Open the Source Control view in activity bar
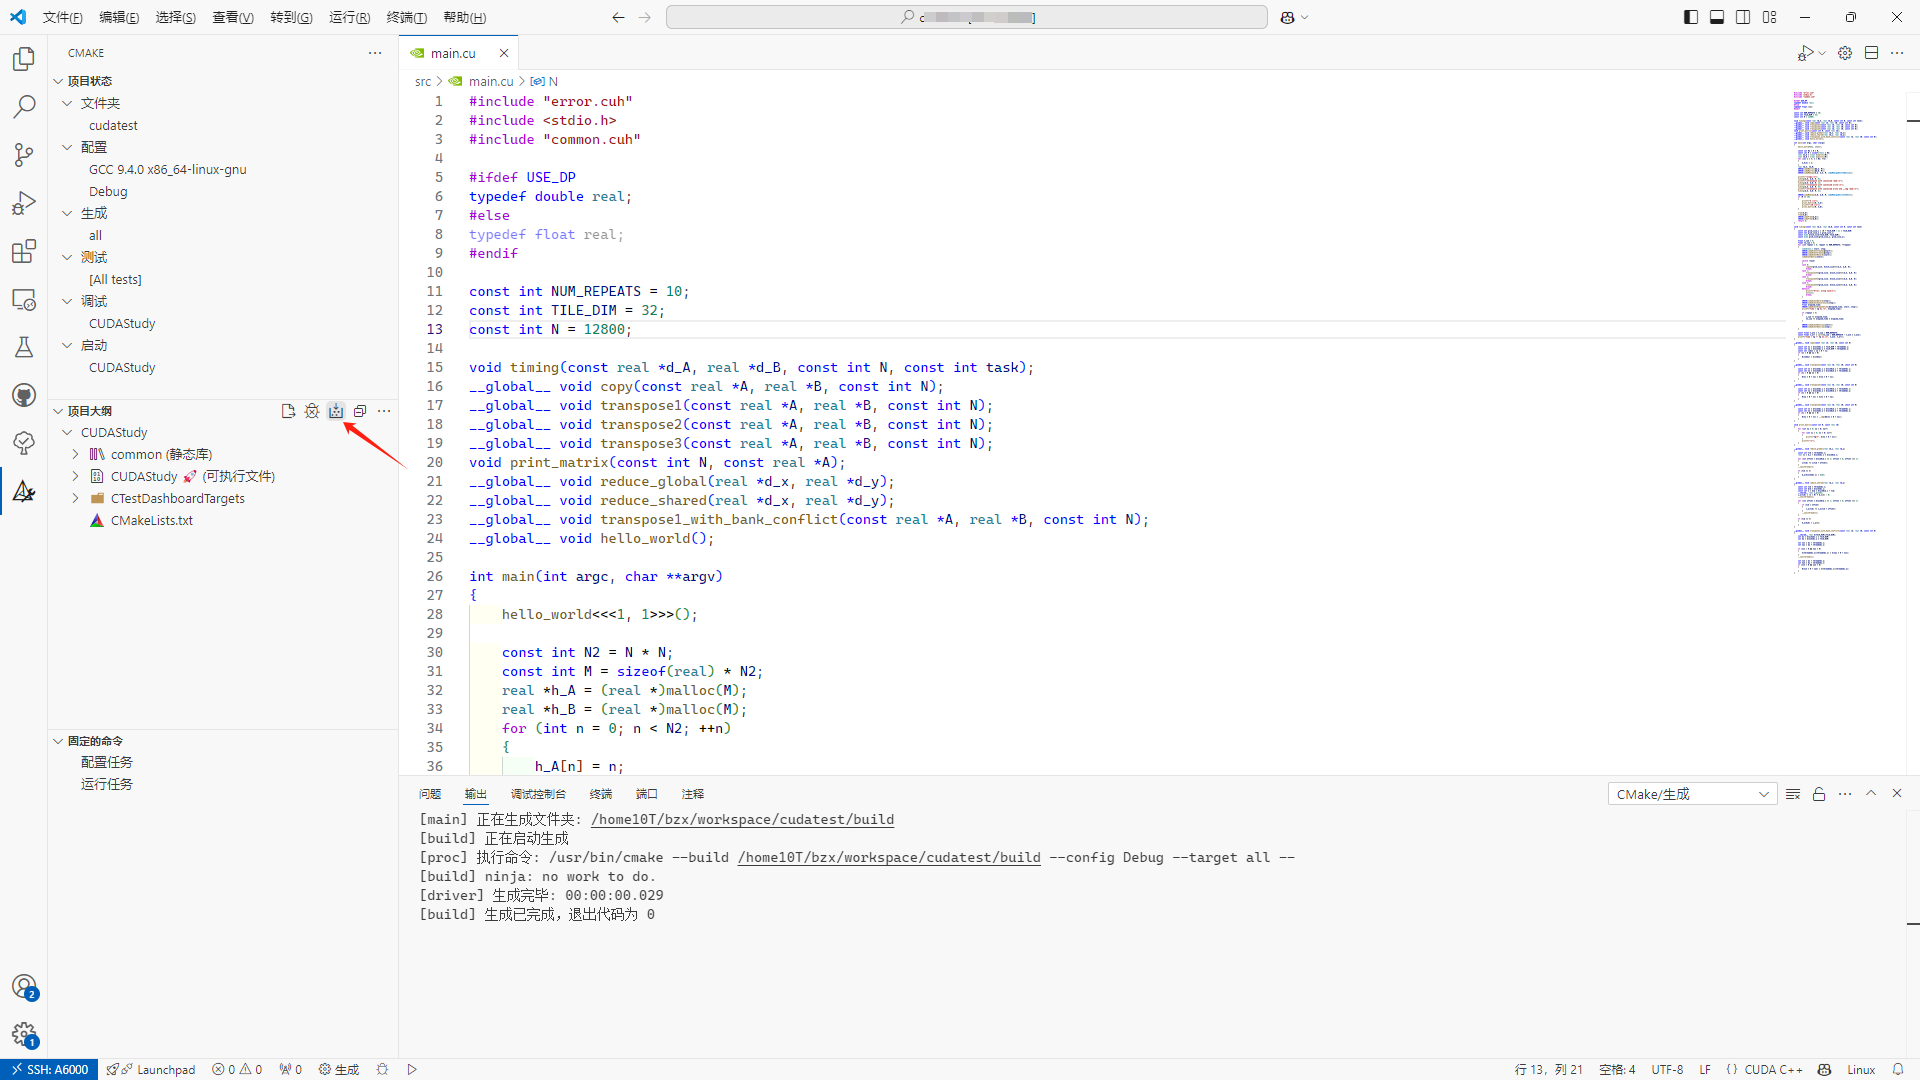 (24, 154)
